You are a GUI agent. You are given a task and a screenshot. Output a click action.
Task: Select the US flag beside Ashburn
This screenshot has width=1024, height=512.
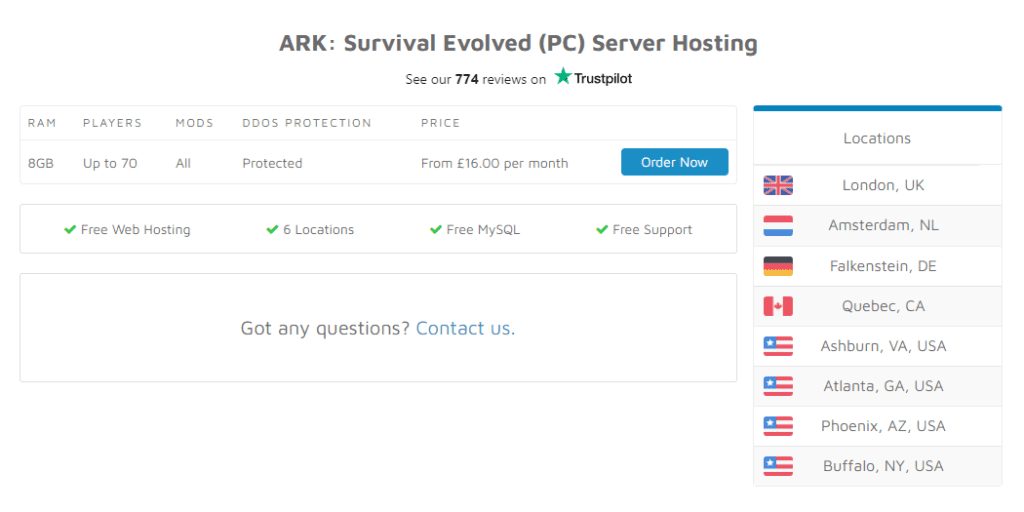tap(777, 346)
